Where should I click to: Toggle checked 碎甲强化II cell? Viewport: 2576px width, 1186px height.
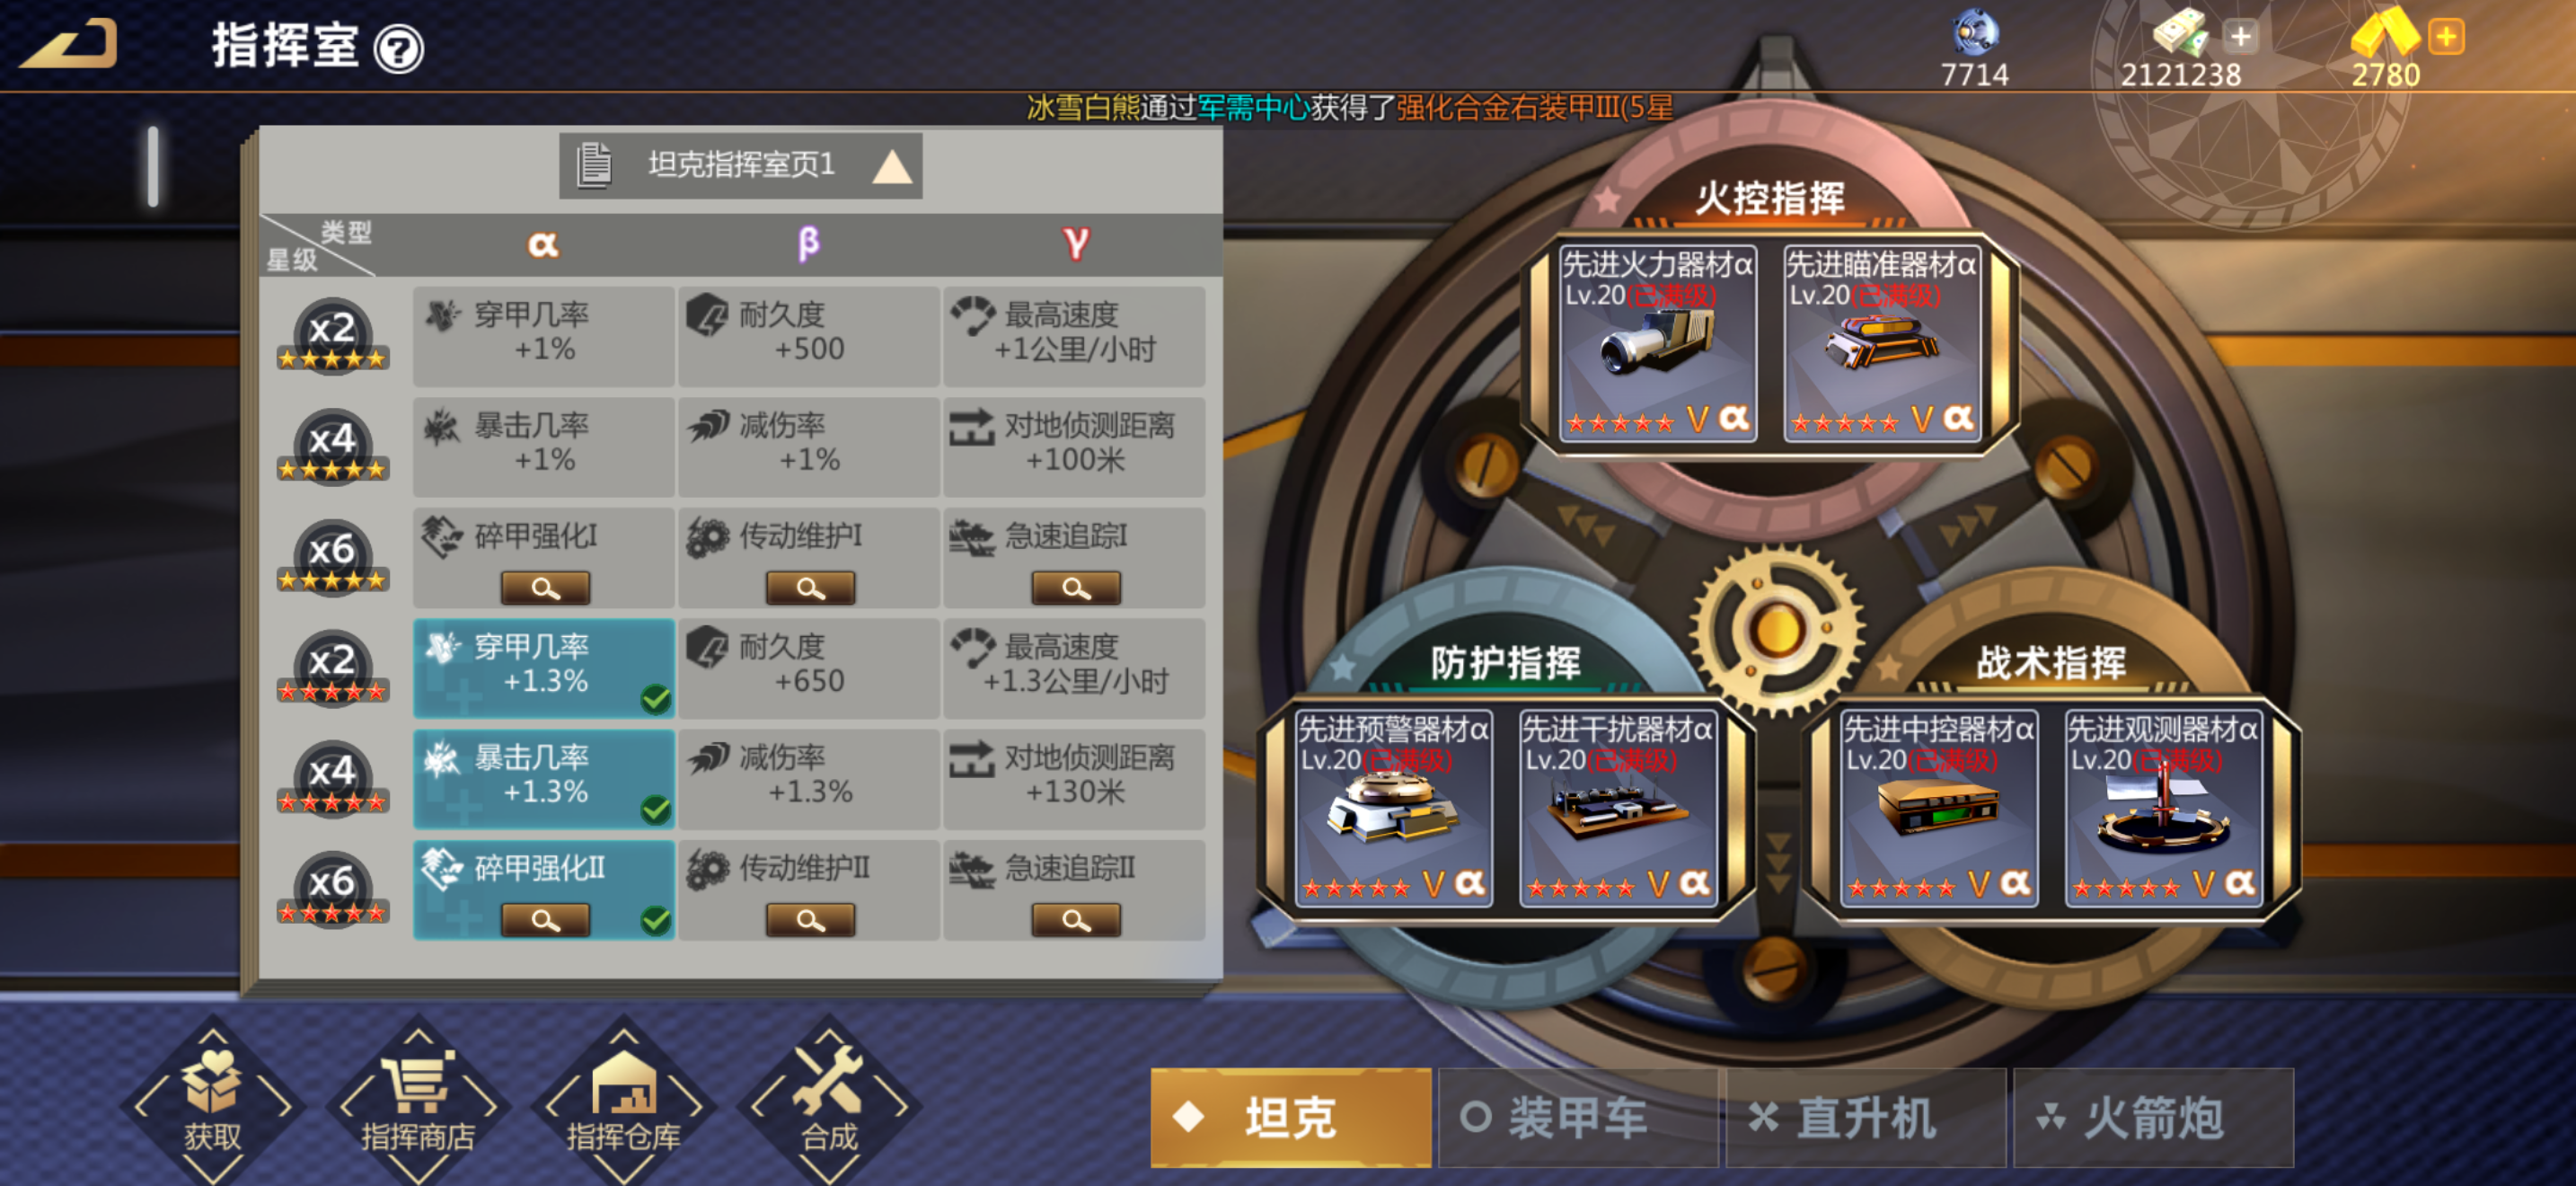click(x=544, y=890)
